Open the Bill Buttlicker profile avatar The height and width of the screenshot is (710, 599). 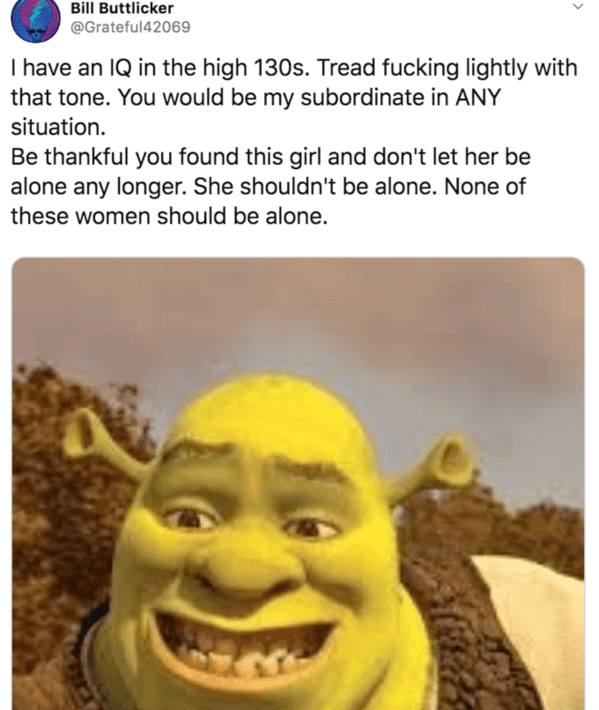pyautogui.click(x=35, y=19)
